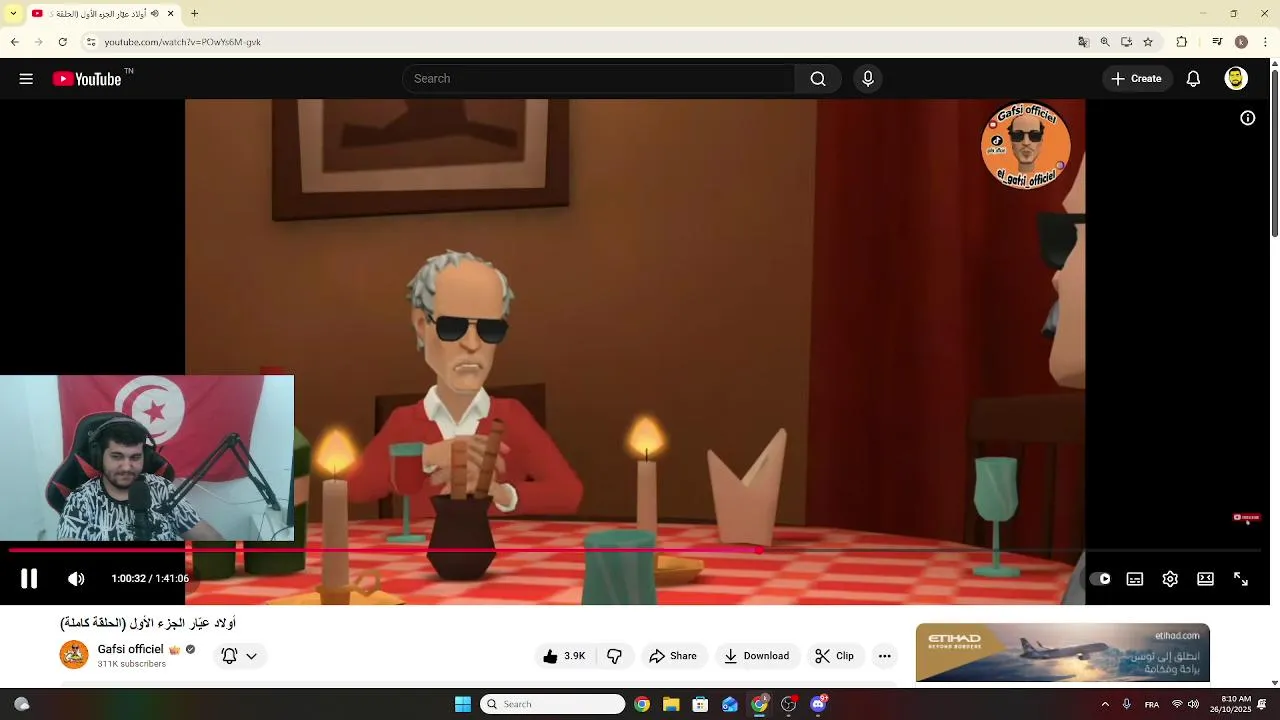
Task: Open Discord from the taskbar
Action: tap(818, 704)
